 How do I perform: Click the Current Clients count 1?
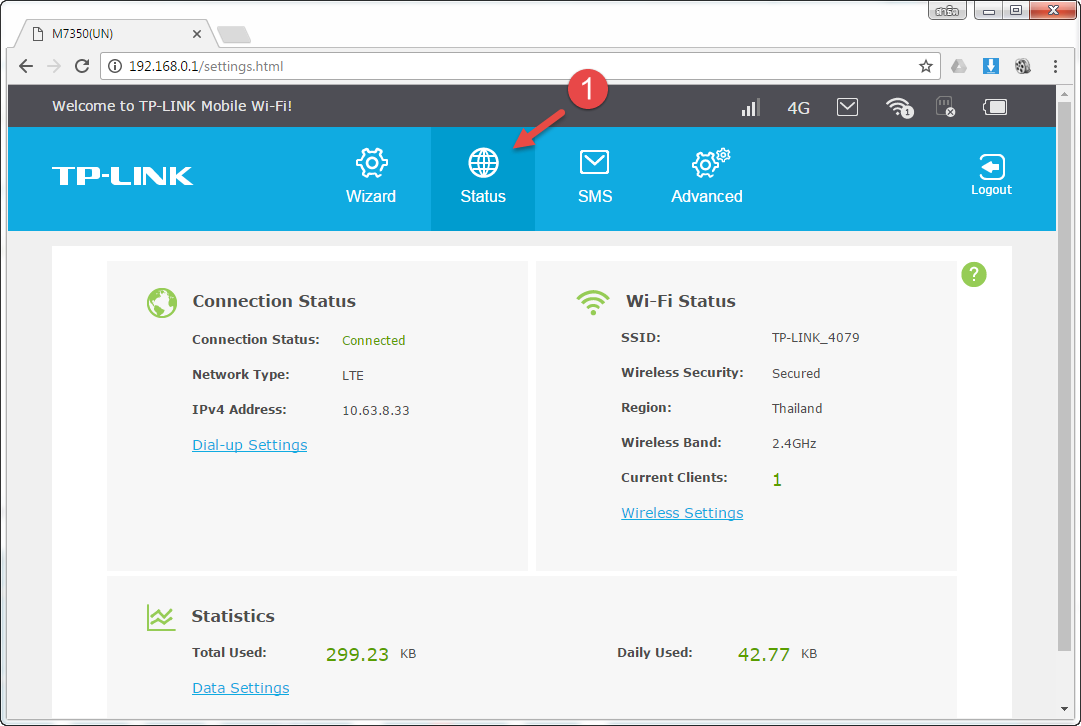[x=777, y=480]
